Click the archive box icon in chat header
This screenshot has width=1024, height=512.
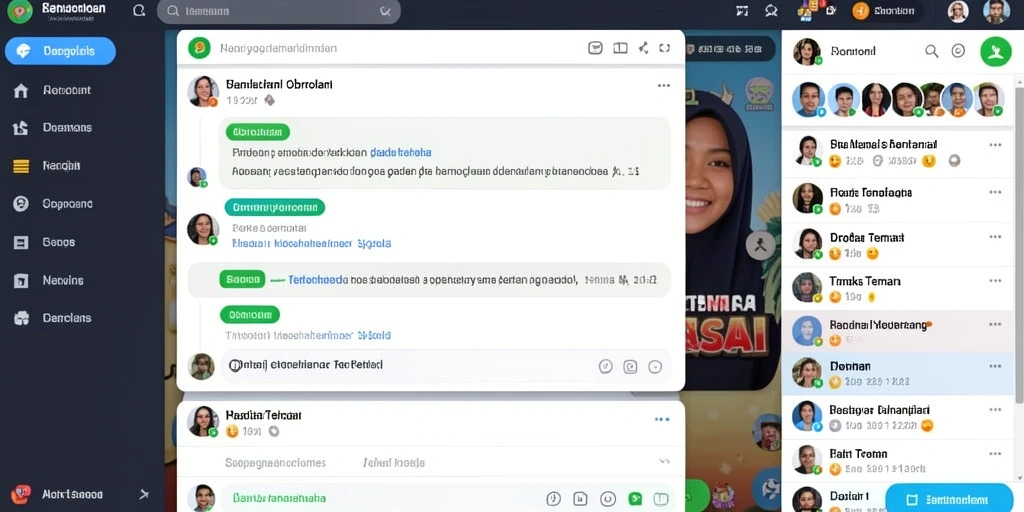pyautogui.click(x=595, y=48)
